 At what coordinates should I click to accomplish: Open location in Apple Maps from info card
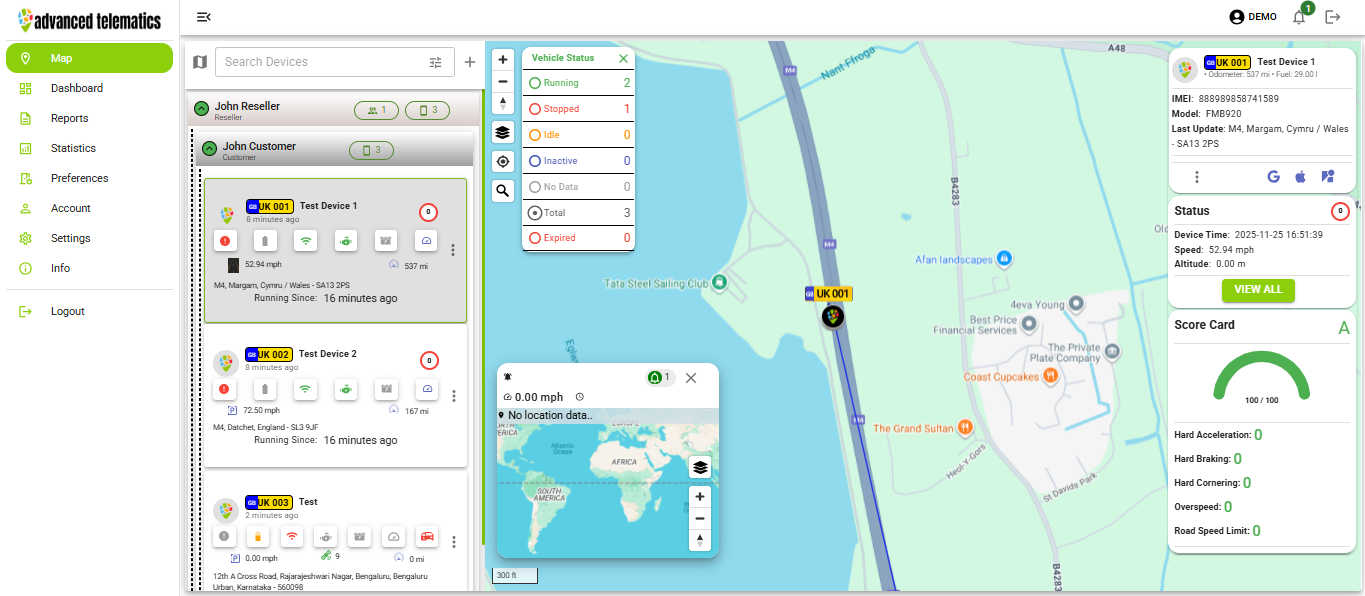coord(1299,176)
